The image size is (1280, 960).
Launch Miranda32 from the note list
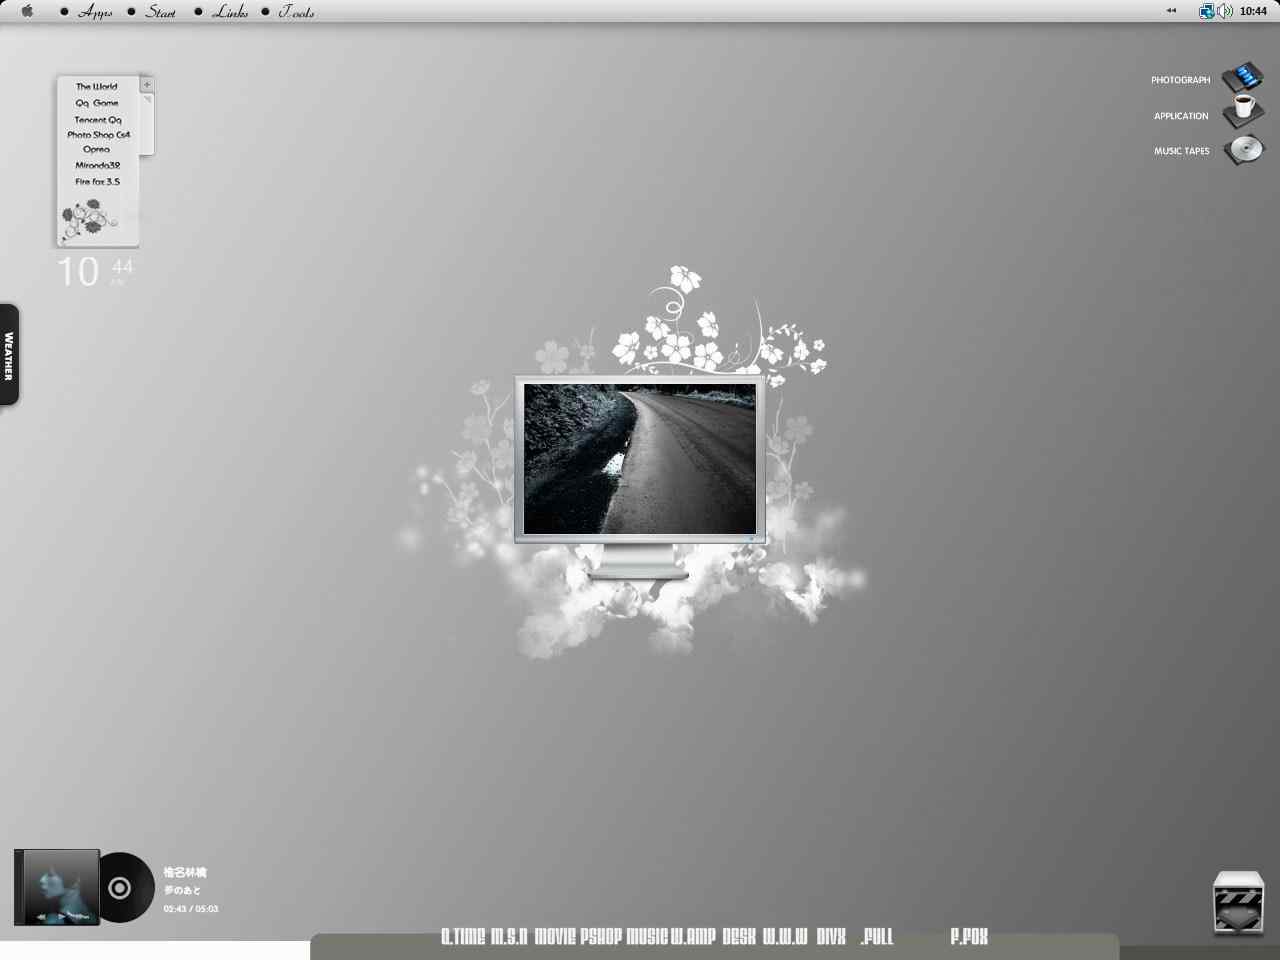(98, 166)
